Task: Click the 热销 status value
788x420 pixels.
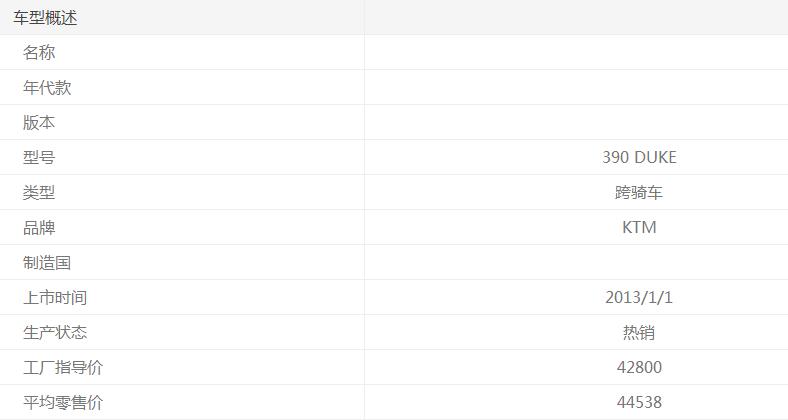Action: tap(639, 333)
